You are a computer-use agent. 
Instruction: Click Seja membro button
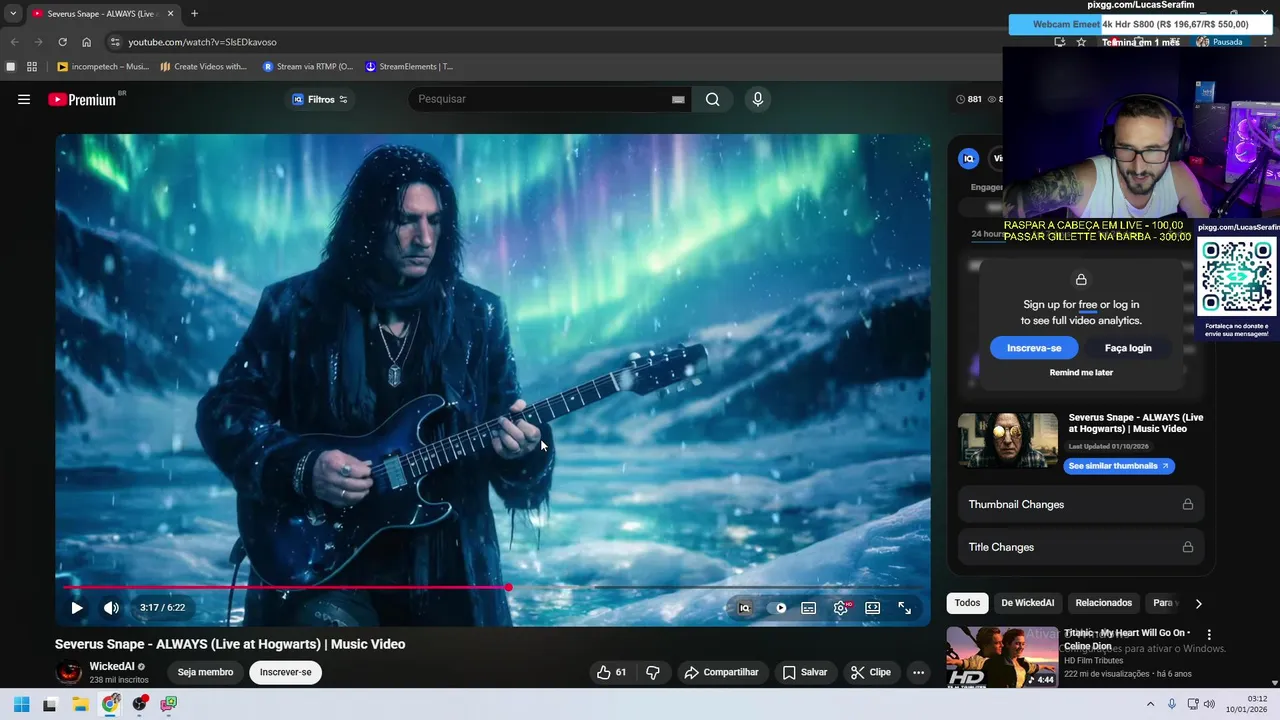point(205,672)
